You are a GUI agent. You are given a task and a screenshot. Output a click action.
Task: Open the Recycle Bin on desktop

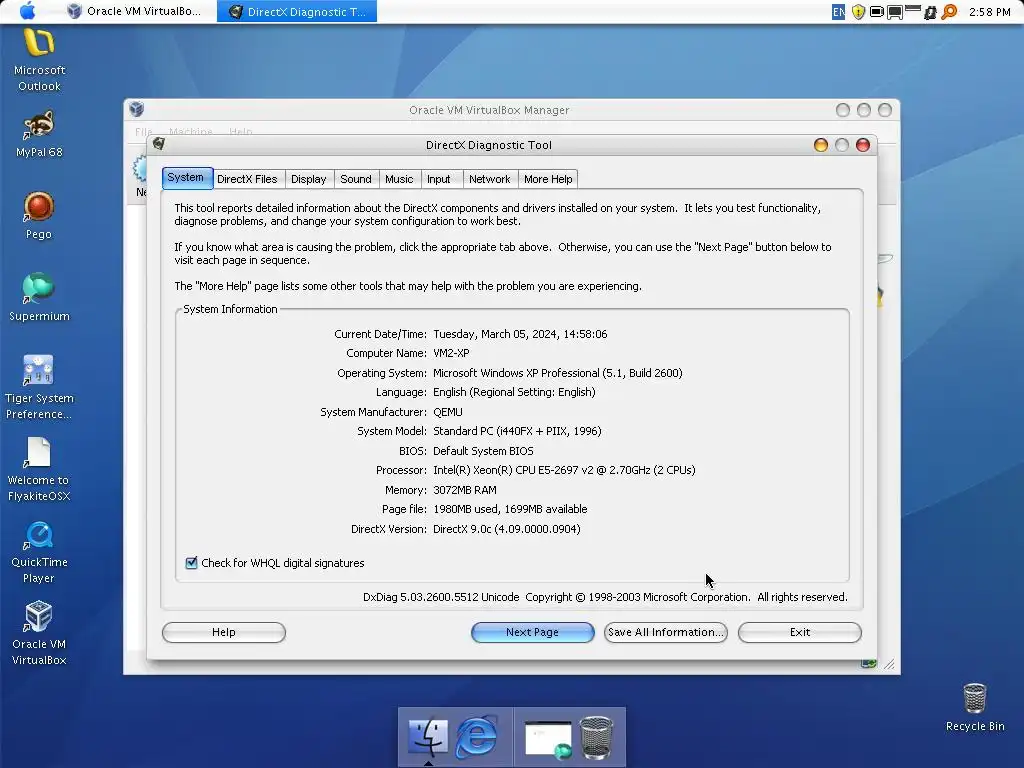tap(974, 707)
